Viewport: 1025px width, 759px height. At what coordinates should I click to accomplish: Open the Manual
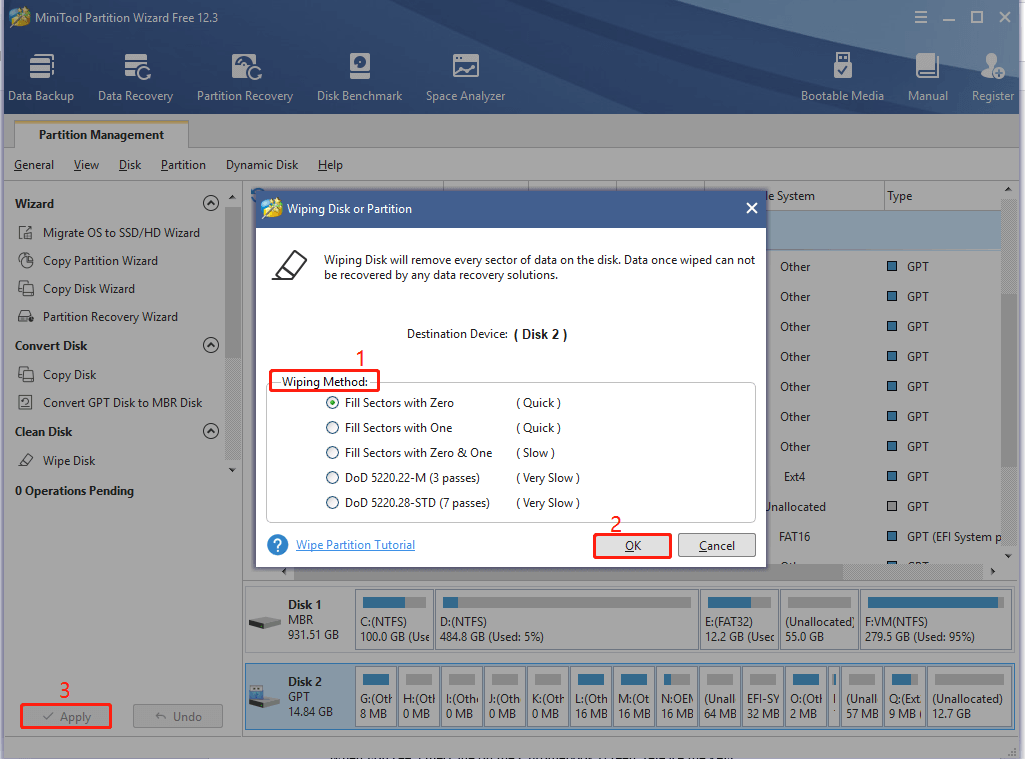tap(928, 77)
